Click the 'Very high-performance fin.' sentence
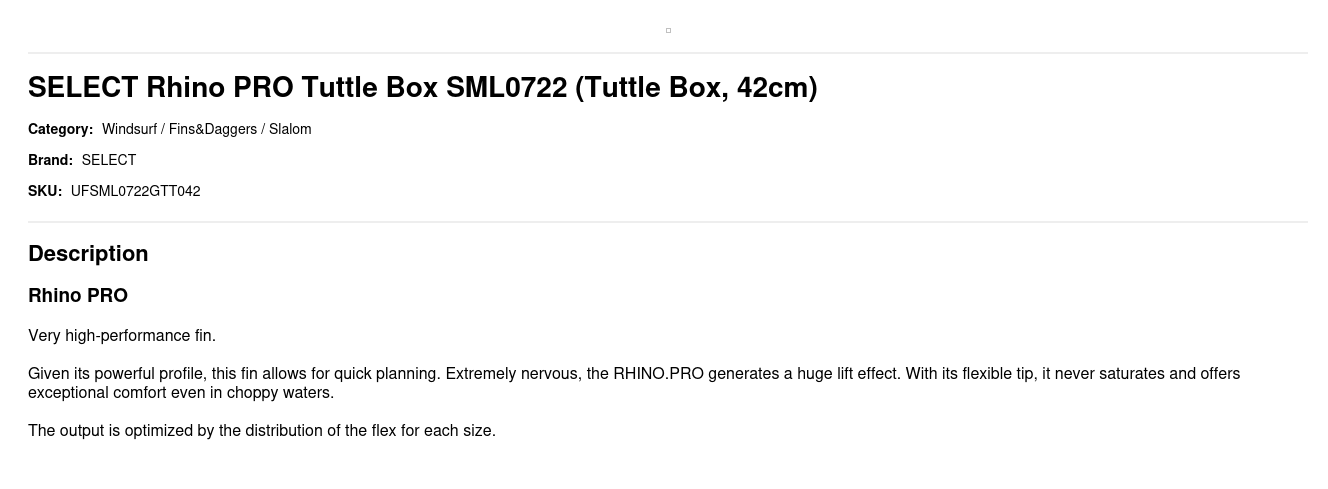 [x=122, y=336]
